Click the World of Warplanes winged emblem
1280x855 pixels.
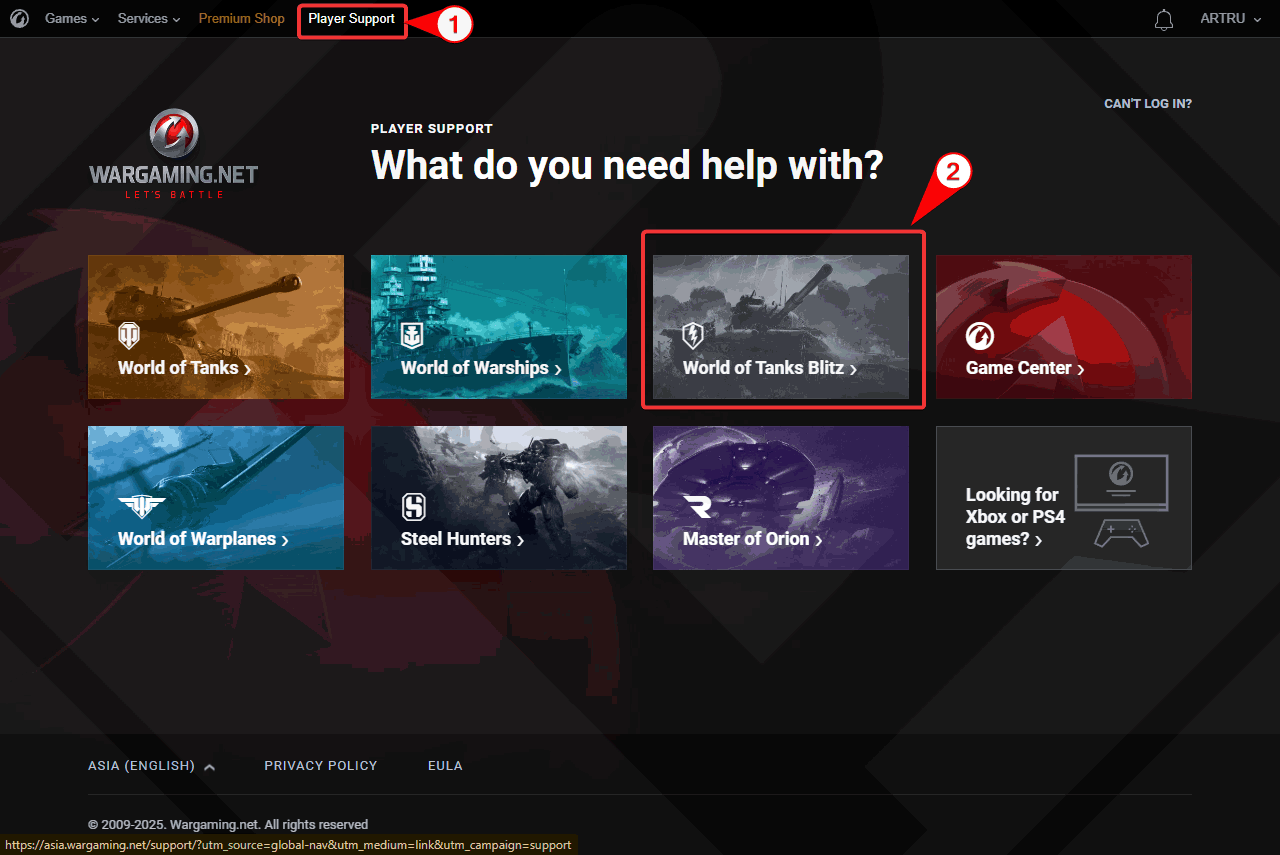[x=141, y=506]
